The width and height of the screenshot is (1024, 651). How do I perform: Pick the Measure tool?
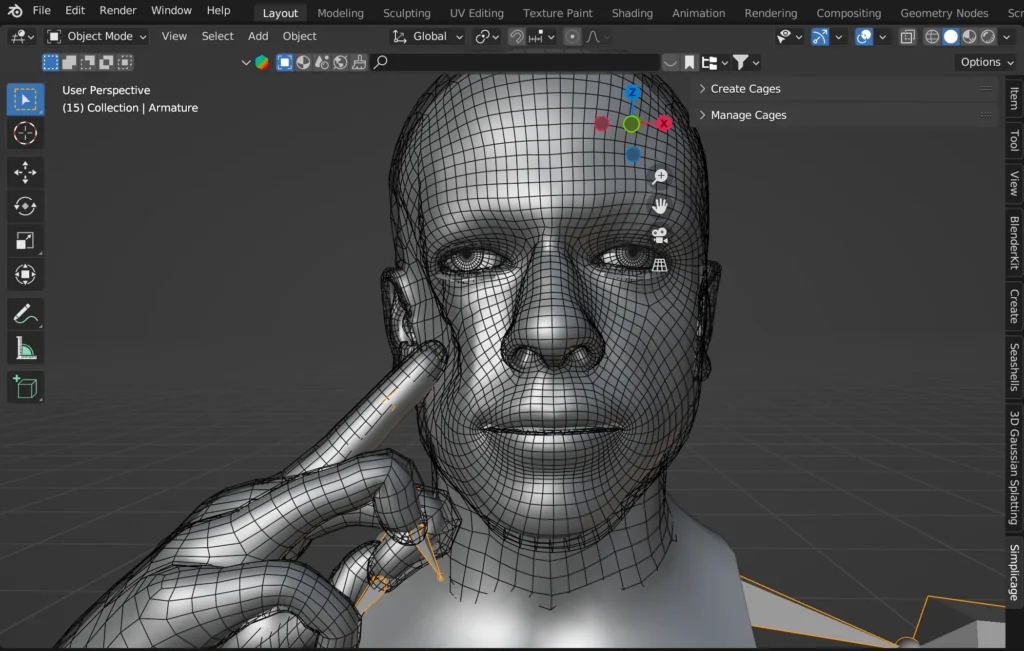click(25, 348)
